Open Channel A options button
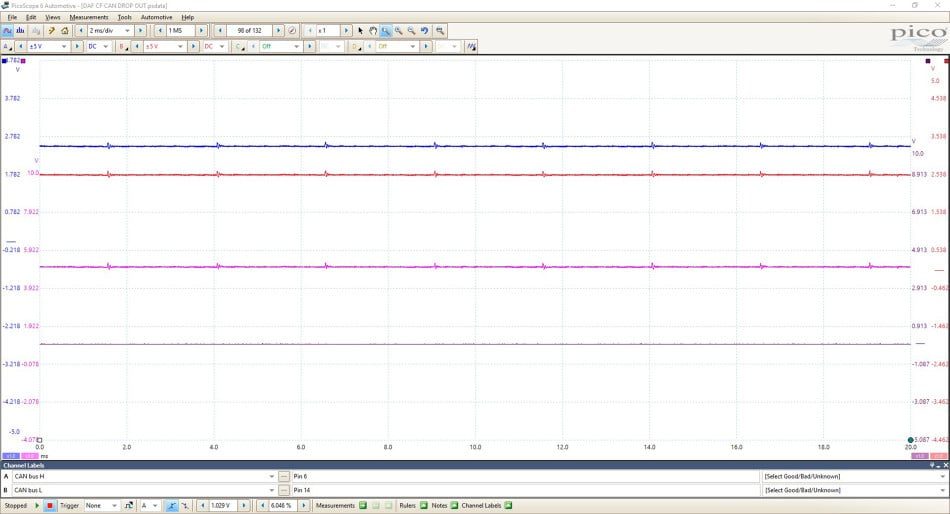 pos(7,46)
